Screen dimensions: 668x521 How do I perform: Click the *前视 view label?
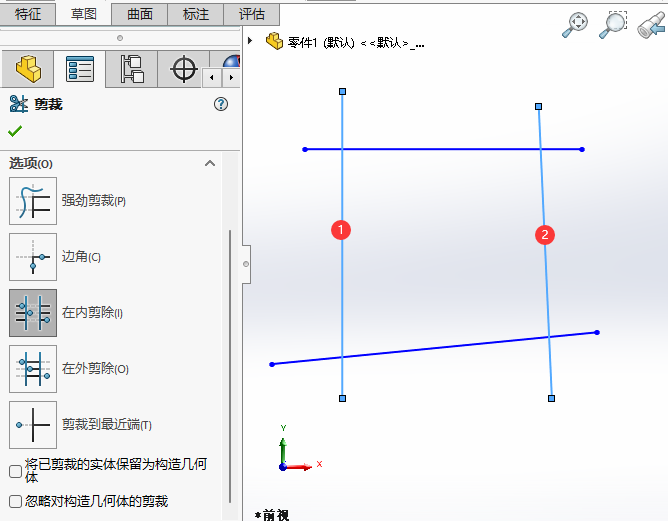point(272,515)
